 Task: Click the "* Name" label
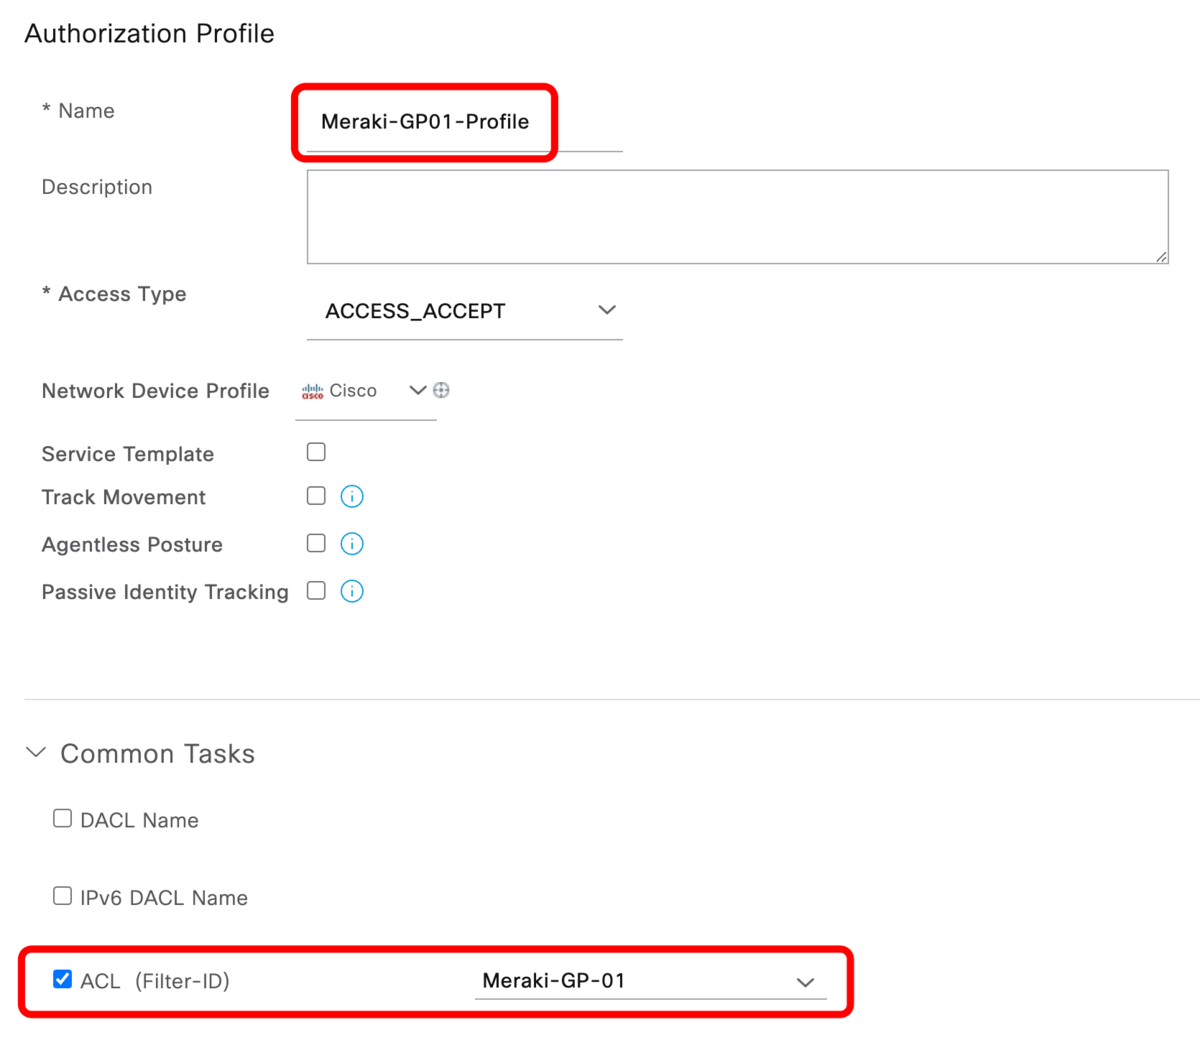(x=78, y=111)
